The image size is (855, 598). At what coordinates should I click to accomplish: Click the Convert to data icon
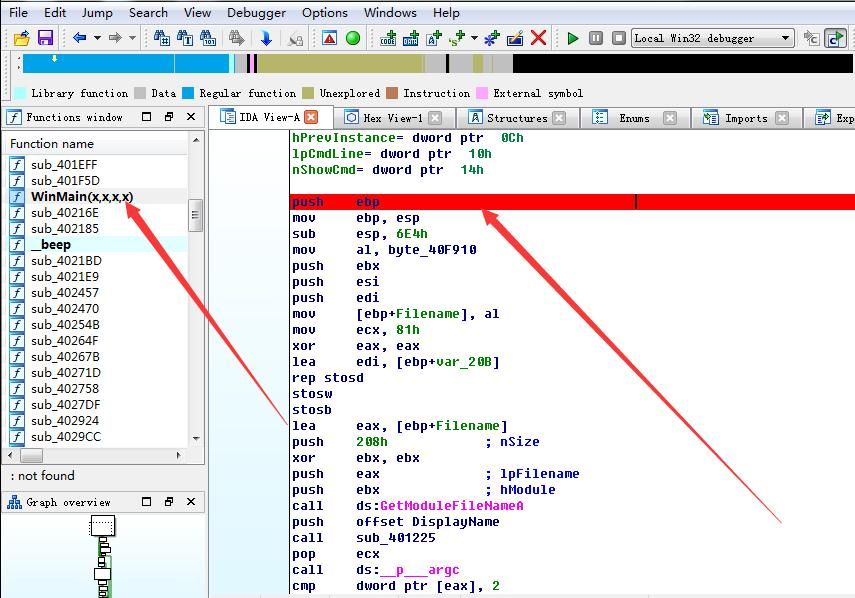tap(411, 38)
